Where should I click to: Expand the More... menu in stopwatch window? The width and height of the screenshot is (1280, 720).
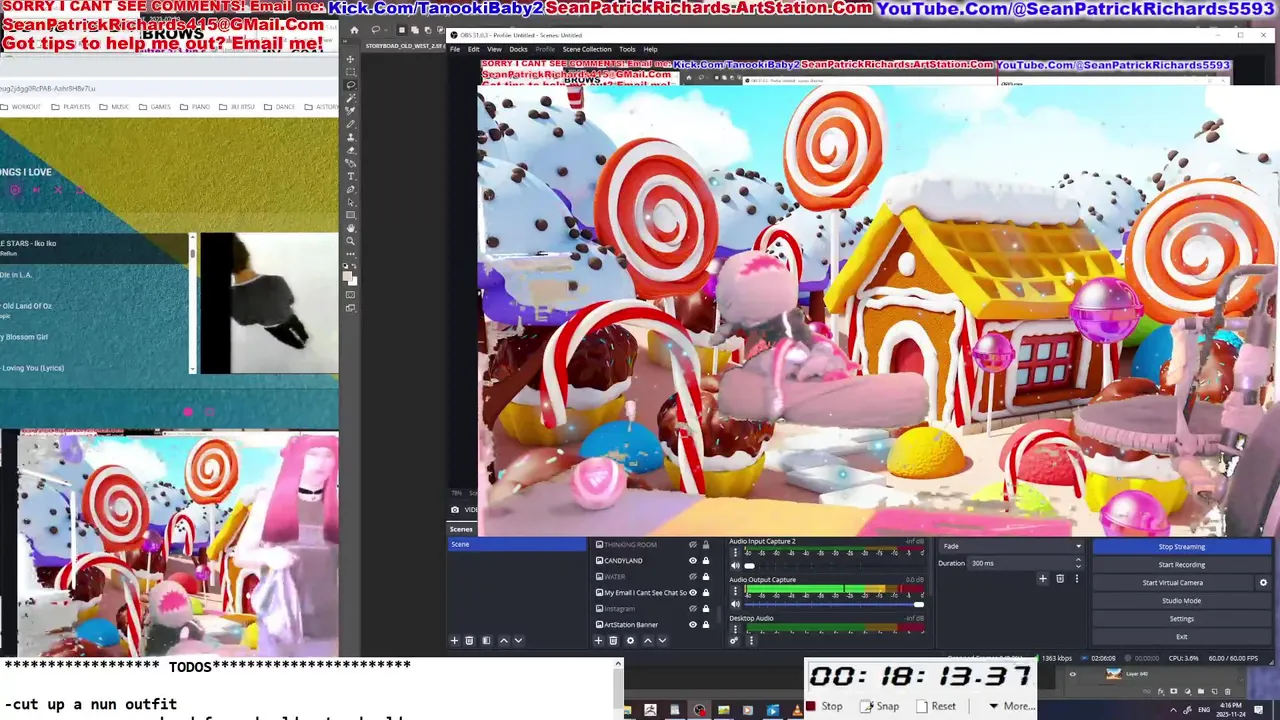[x=1011, y=706]
